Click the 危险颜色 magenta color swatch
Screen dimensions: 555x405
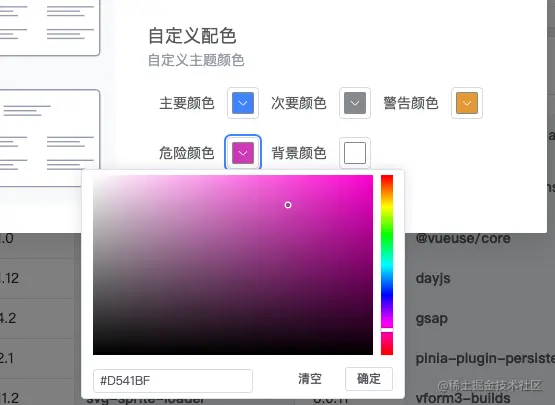point(243,153)
